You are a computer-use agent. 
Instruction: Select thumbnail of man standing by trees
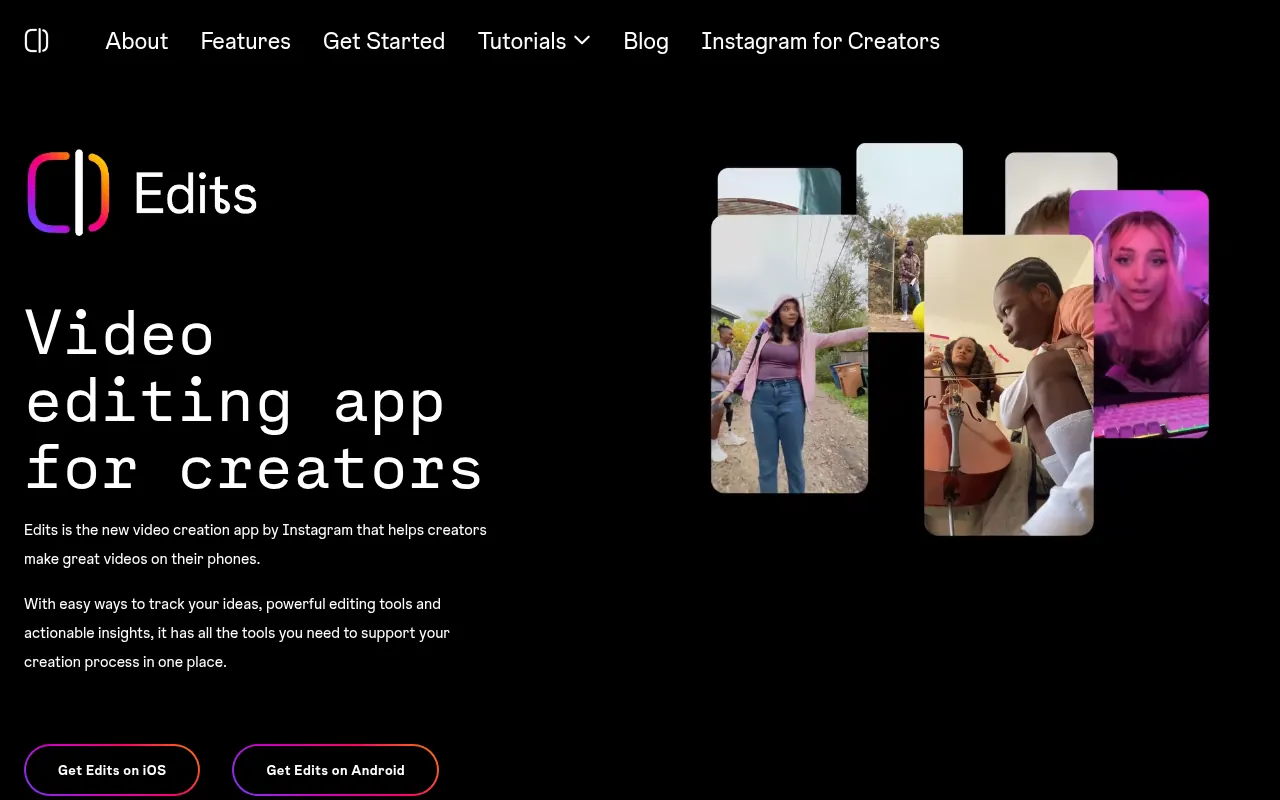(x=909, y=236)
